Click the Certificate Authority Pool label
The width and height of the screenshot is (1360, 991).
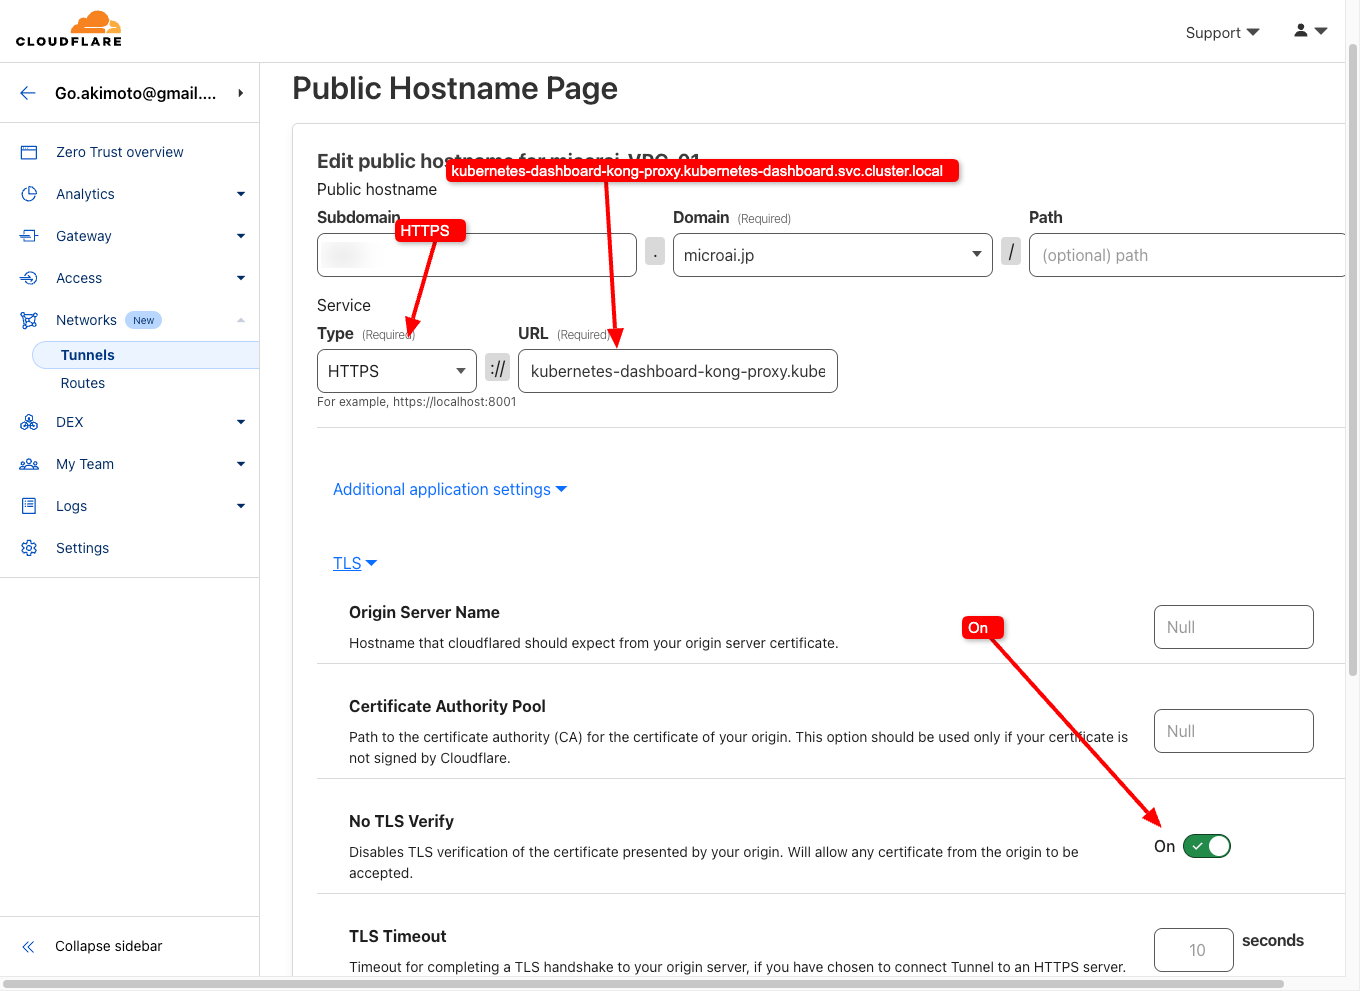click(x=447, y=706)
